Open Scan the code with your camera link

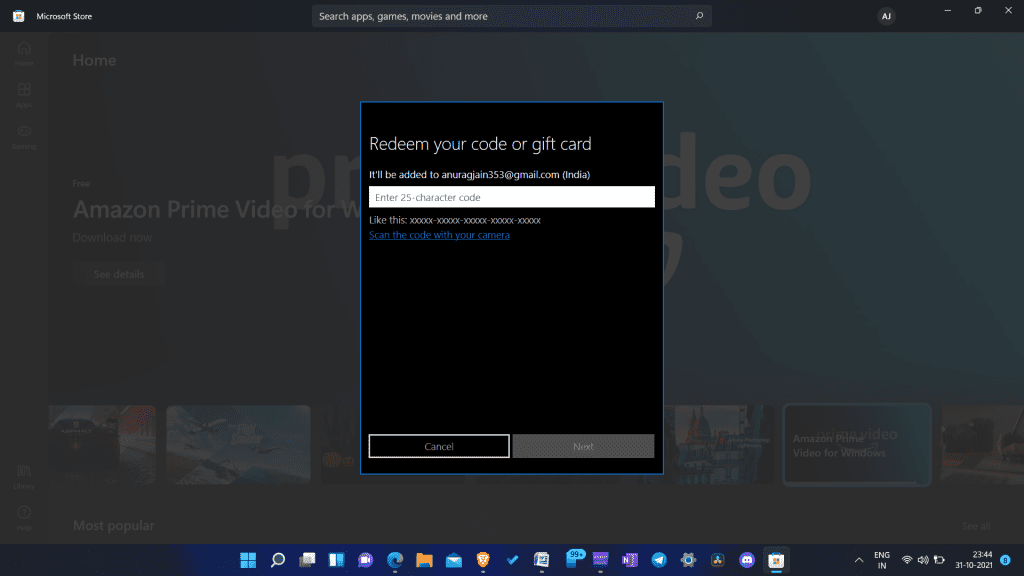[x=439, y=234]
